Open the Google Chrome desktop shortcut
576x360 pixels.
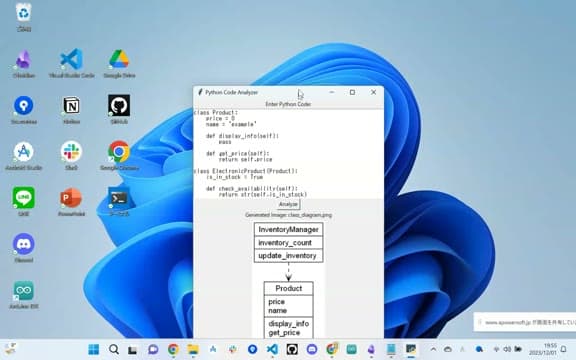119,156
